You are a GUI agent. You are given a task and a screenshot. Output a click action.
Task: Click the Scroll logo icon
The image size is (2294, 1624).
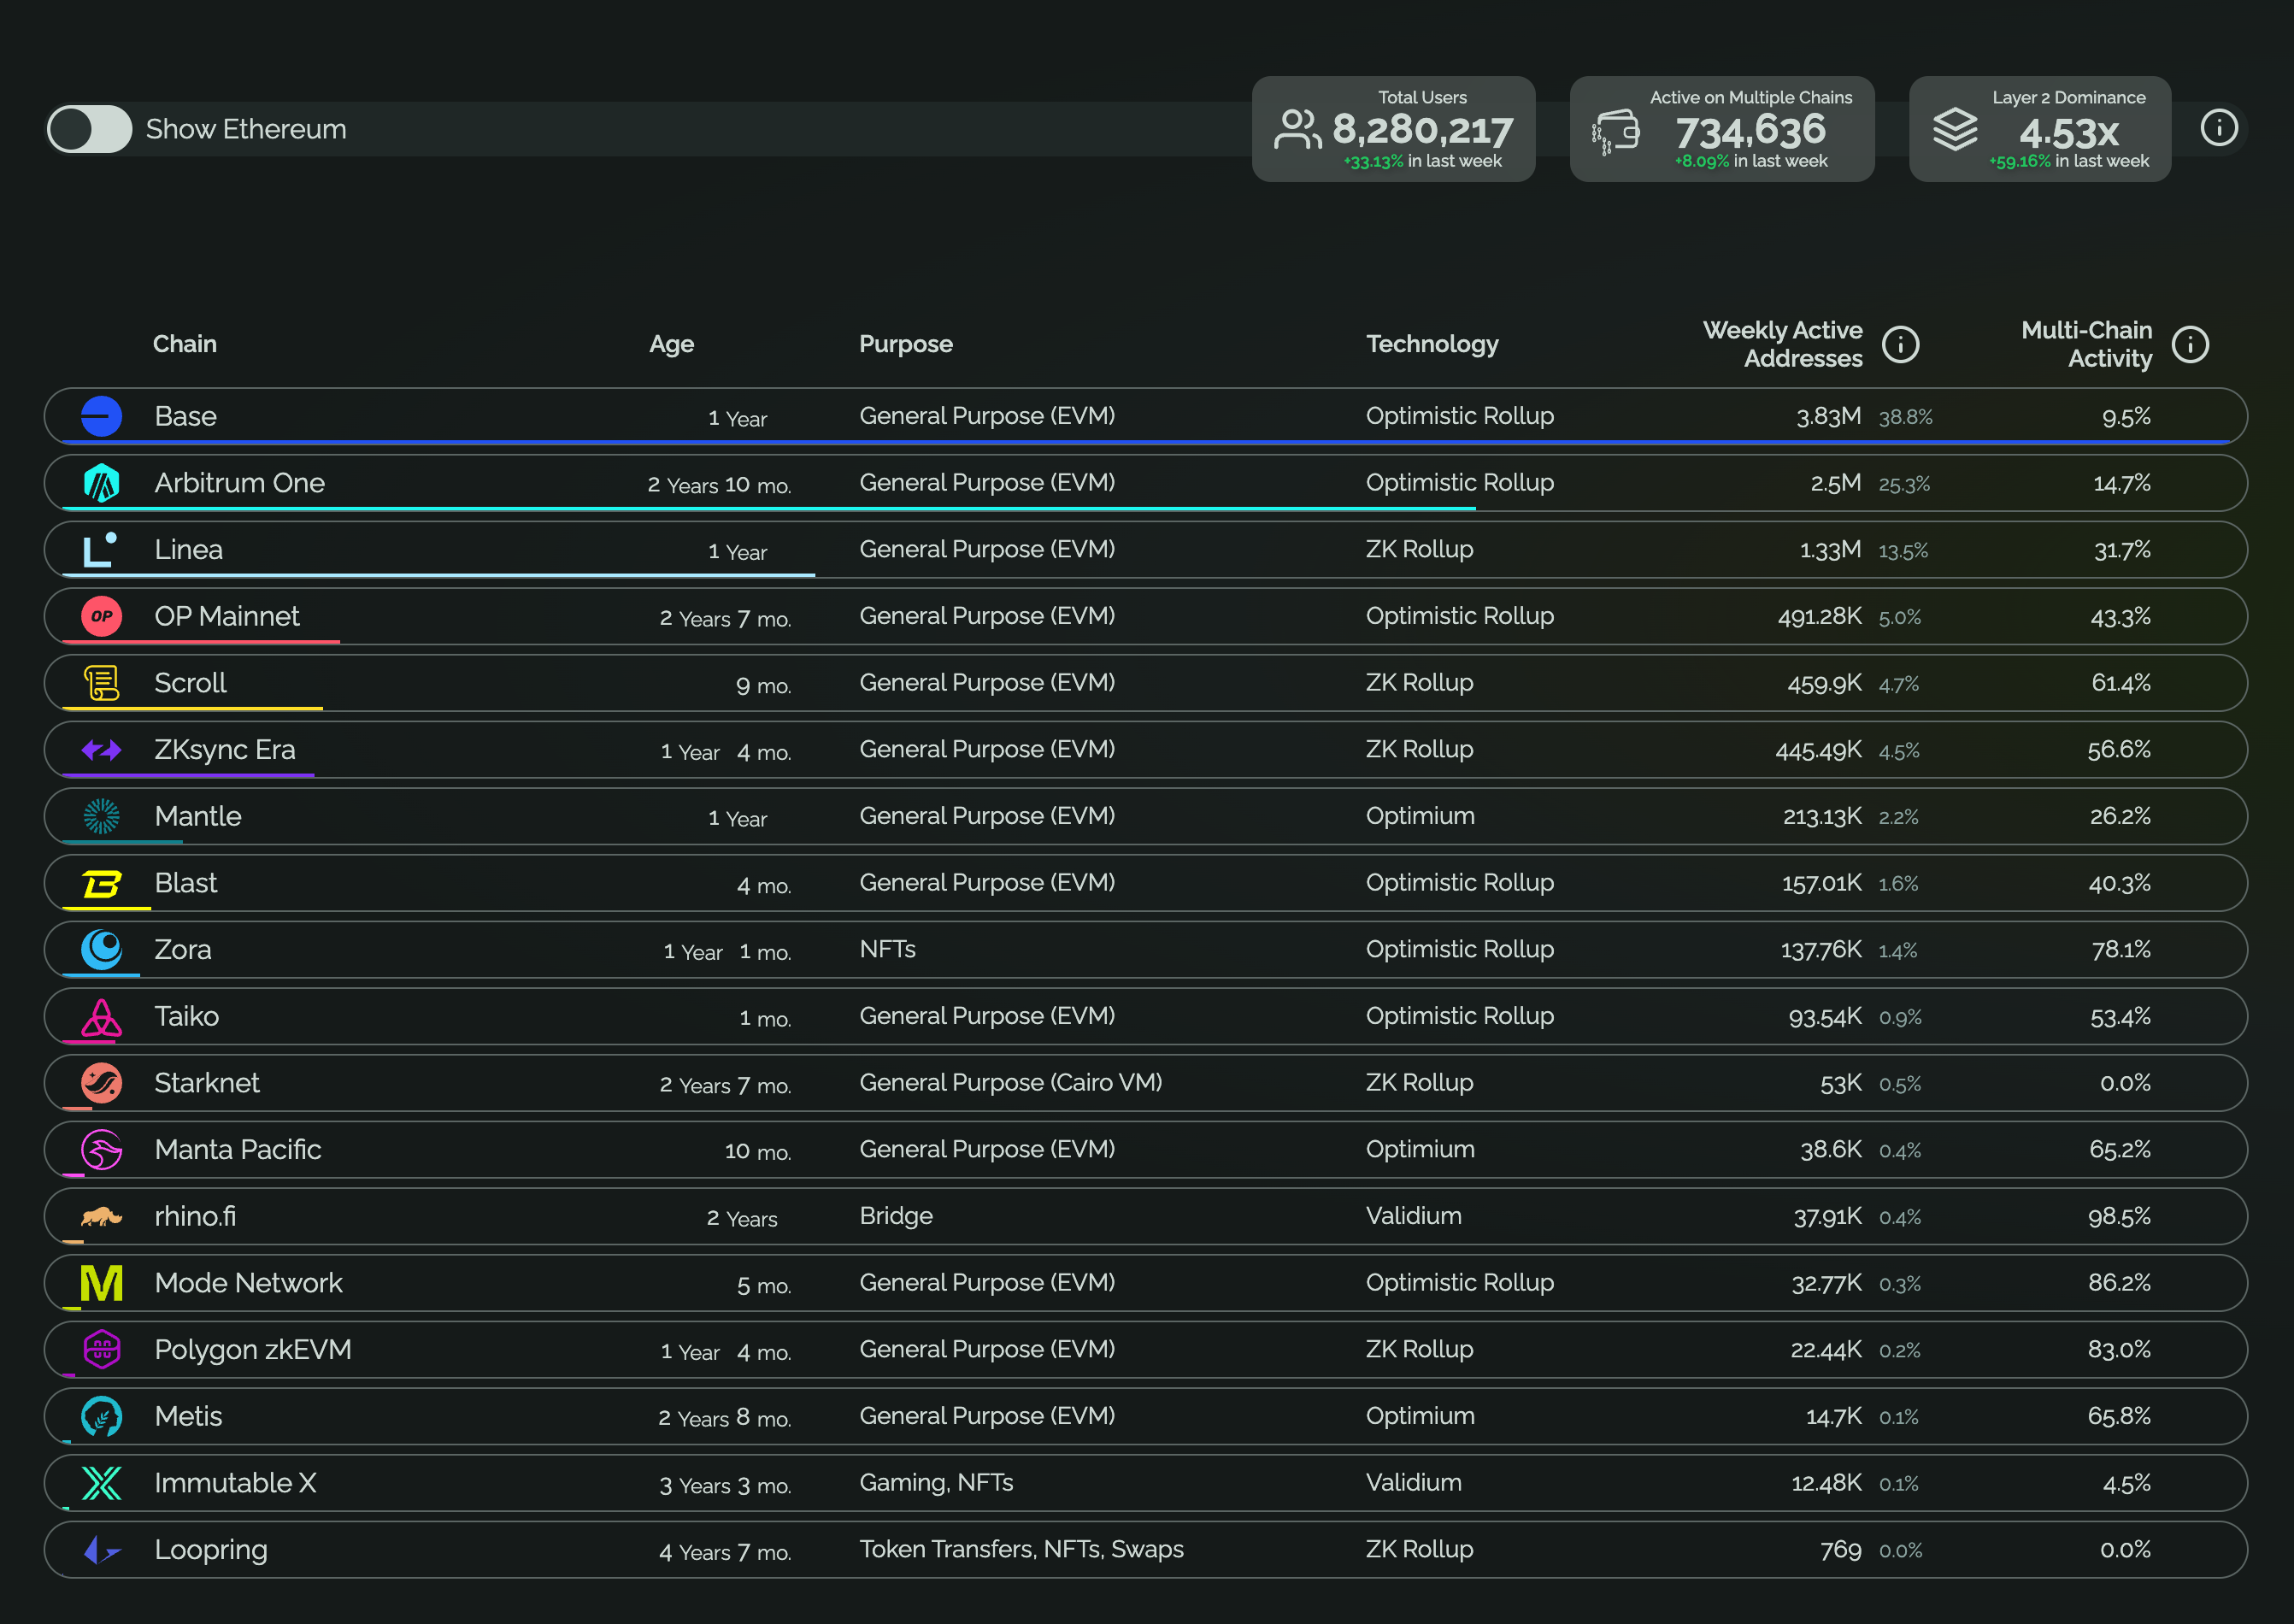101,683
